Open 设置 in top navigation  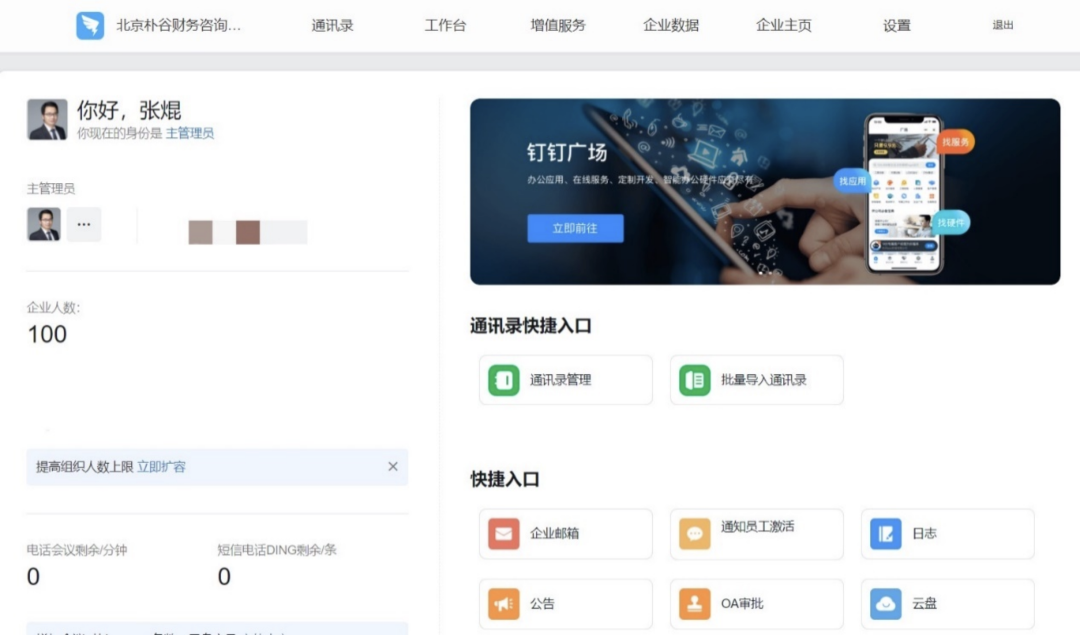click(897, 25)
